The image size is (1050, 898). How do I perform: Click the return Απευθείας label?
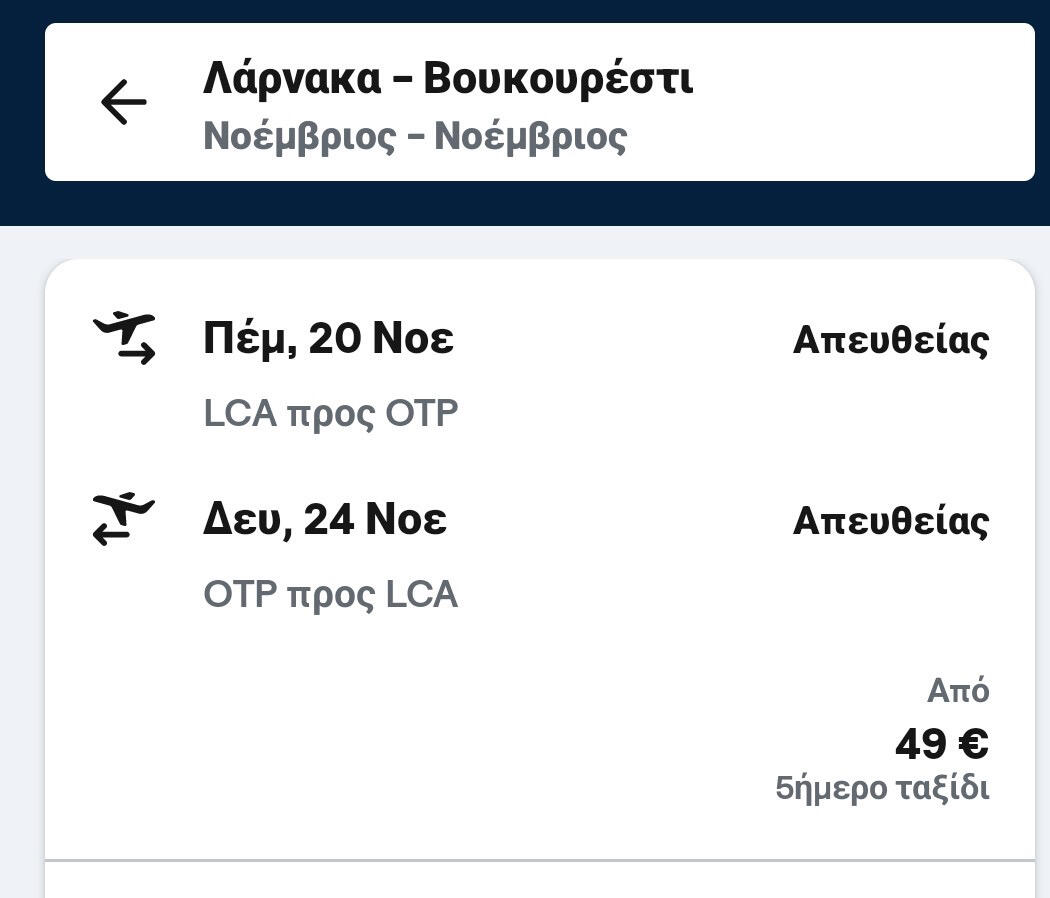click(x=890, y=521)
